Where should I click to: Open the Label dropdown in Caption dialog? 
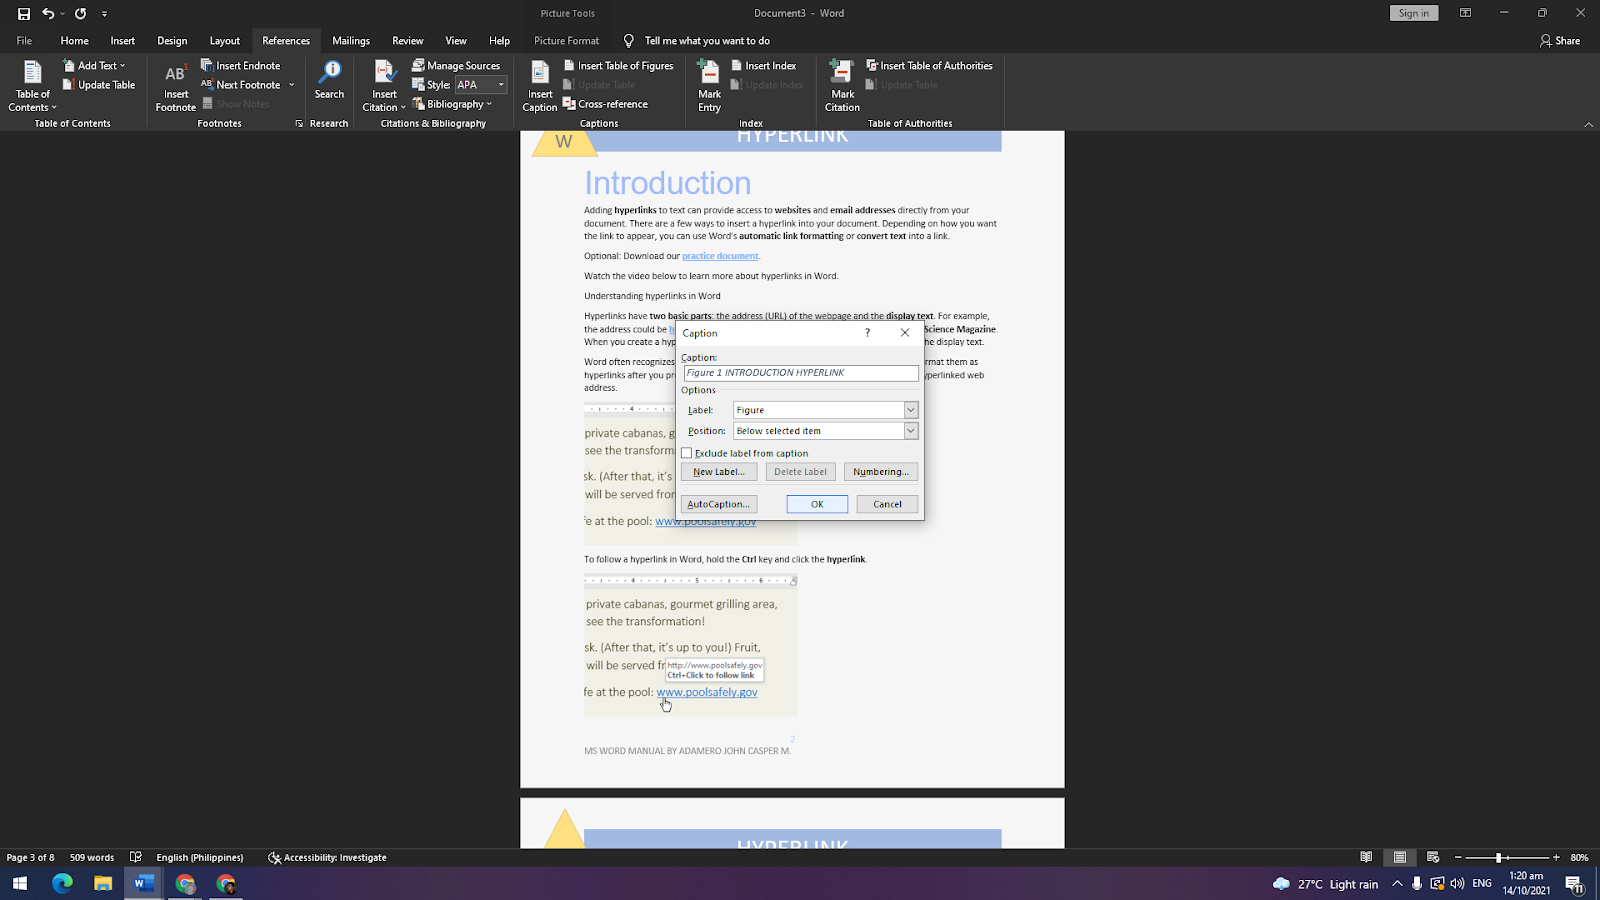coord(910,410)
